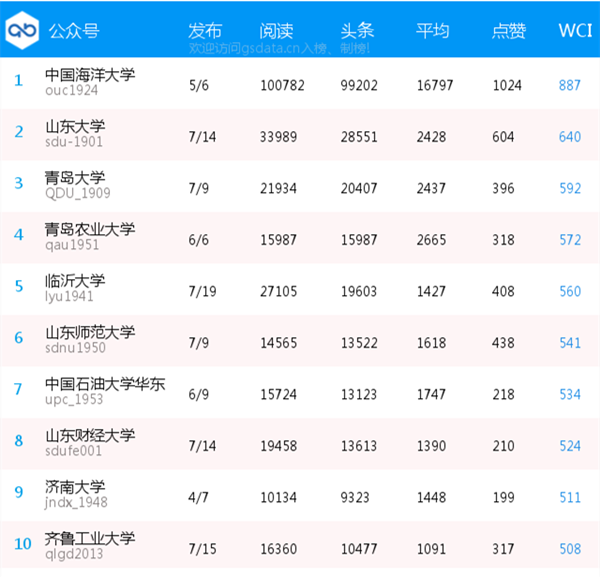Click read count 100782

[282, 85]
